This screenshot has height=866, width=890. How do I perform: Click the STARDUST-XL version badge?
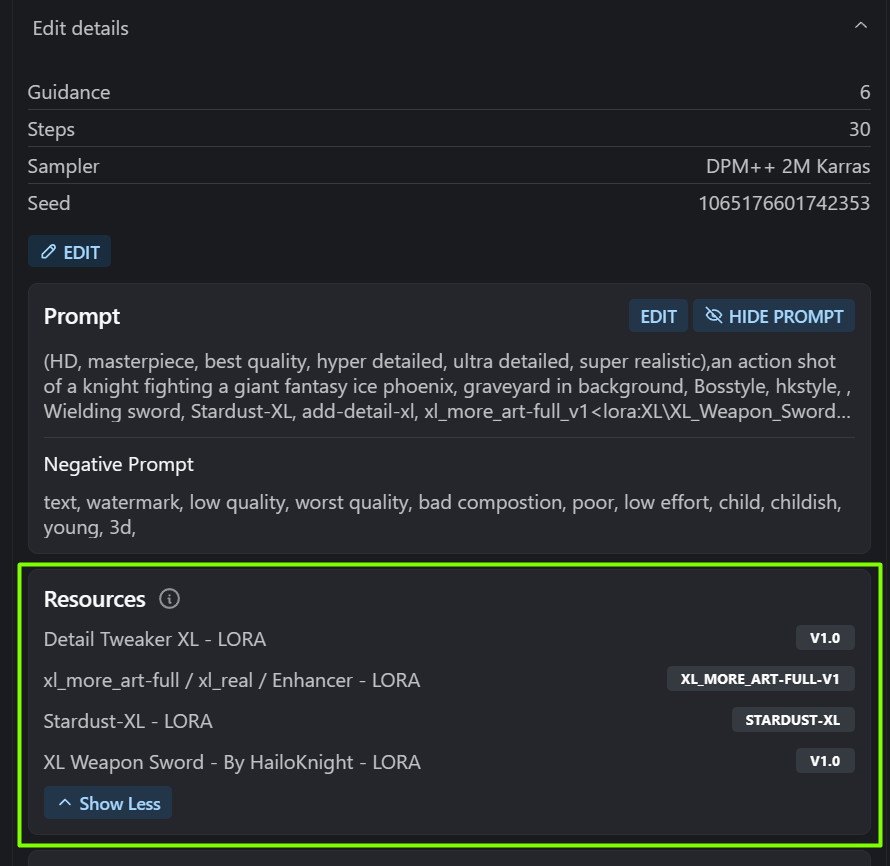[x=793, y=720]
